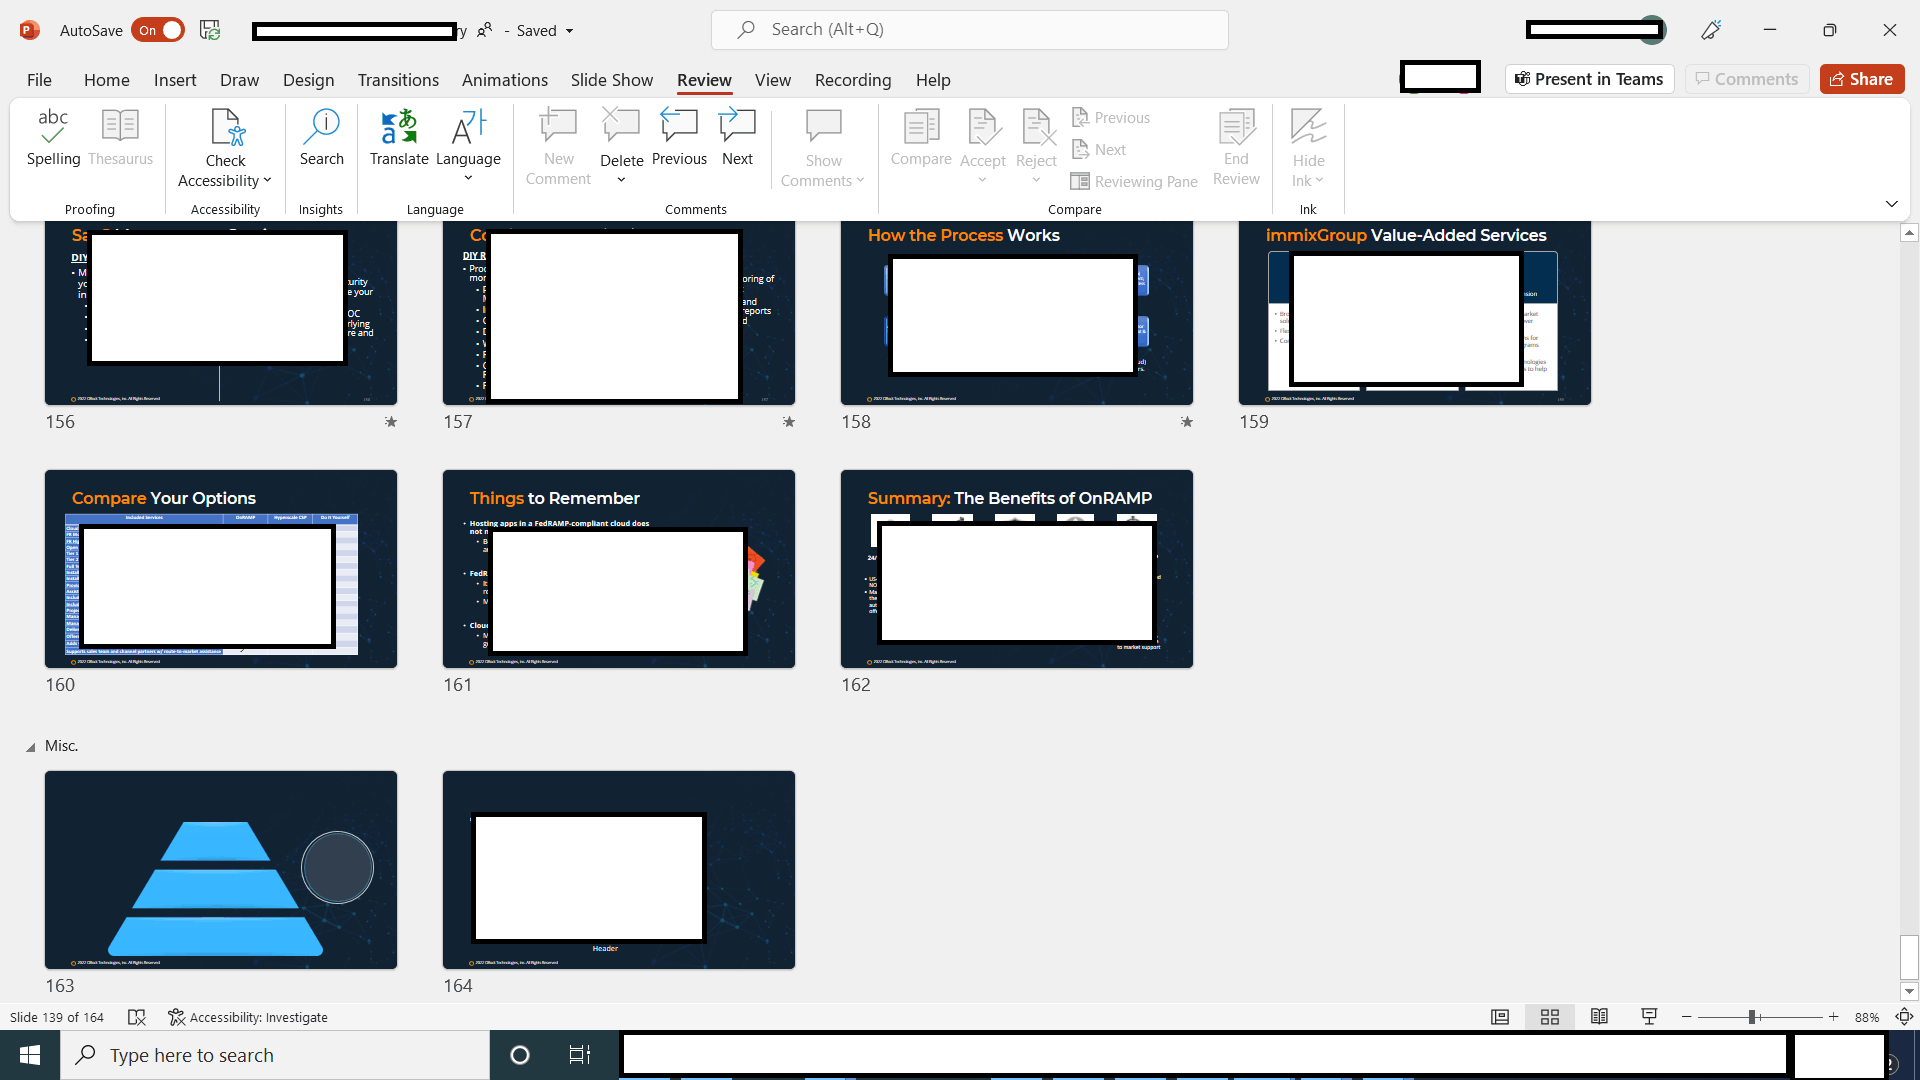The height and width of the screenshot is (1080, 1920).
Task: Open the File menu
Action: click(x=39, y=80)
